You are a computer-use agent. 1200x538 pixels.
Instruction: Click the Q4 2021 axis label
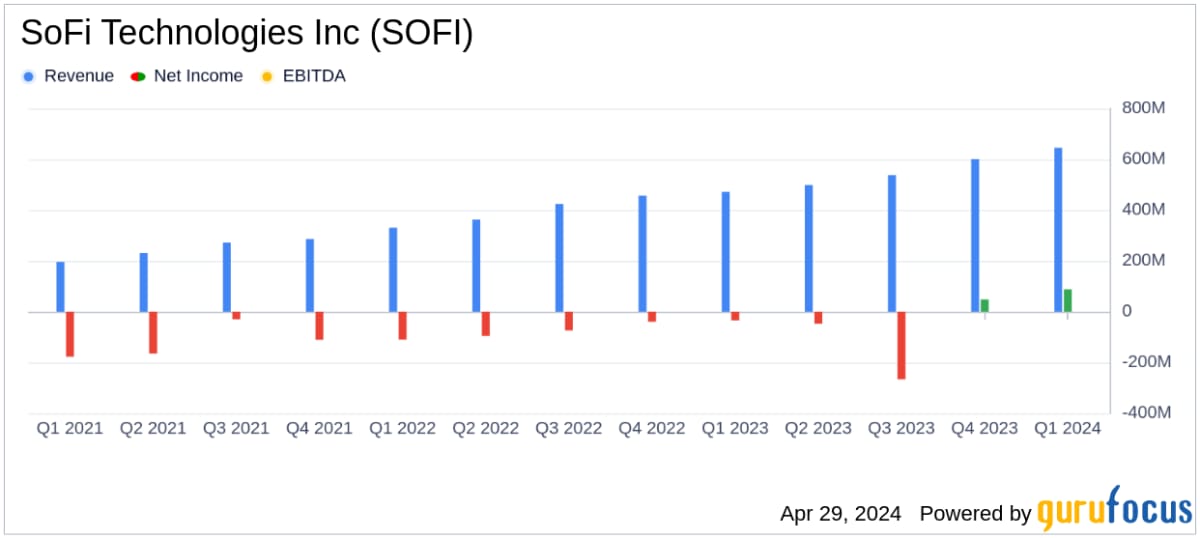click(x=319, y=428)
